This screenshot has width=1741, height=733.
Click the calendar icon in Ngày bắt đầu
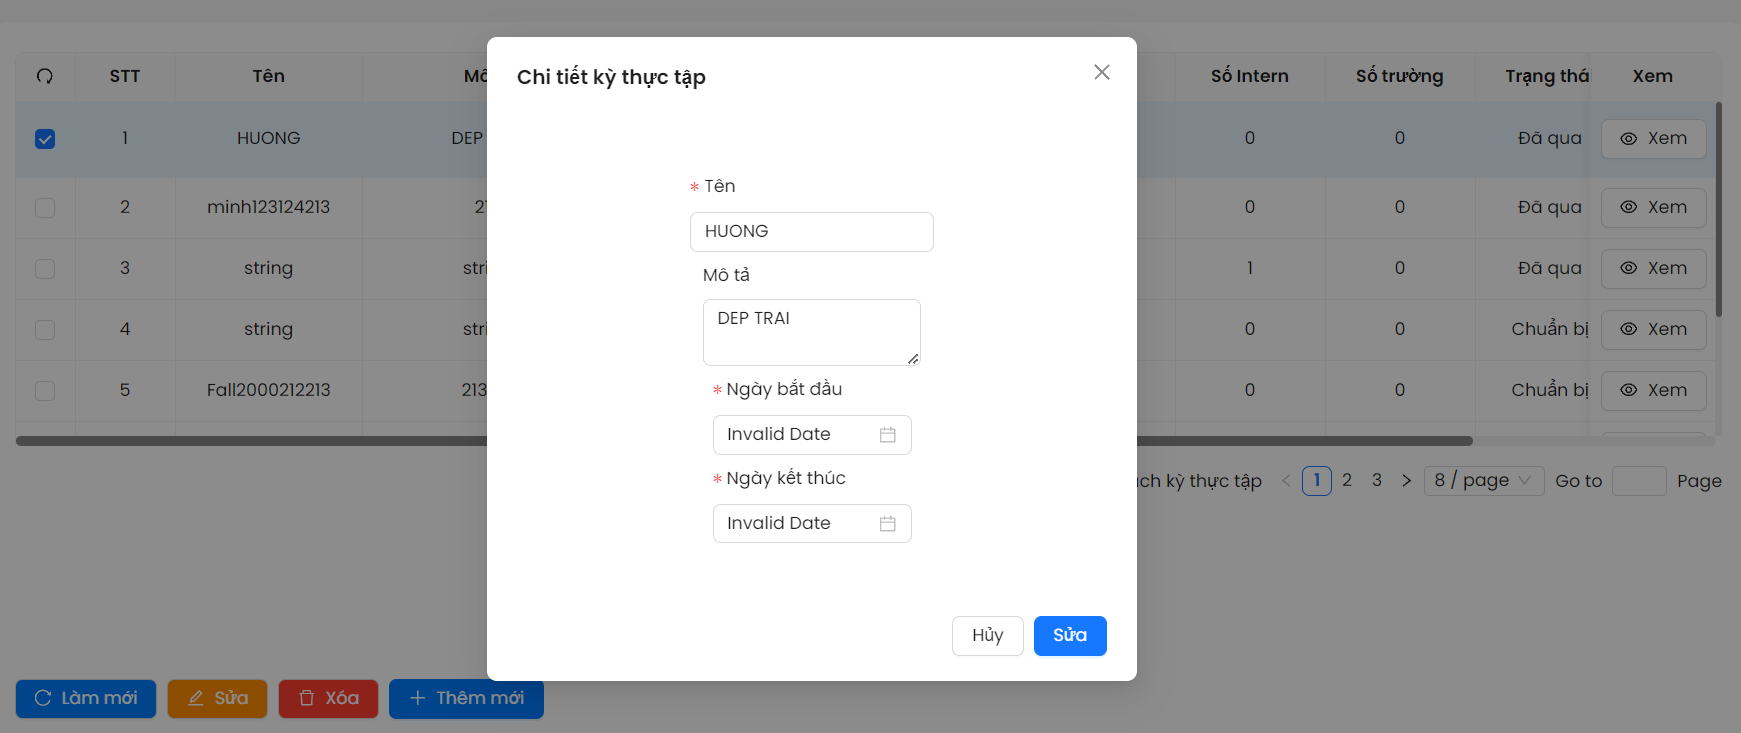pos(887,435)
